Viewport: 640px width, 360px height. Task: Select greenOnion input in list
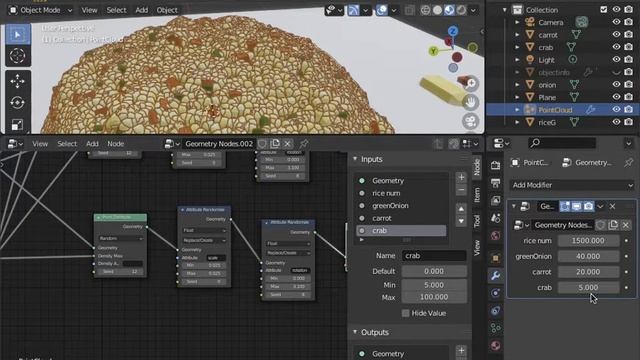401,206
